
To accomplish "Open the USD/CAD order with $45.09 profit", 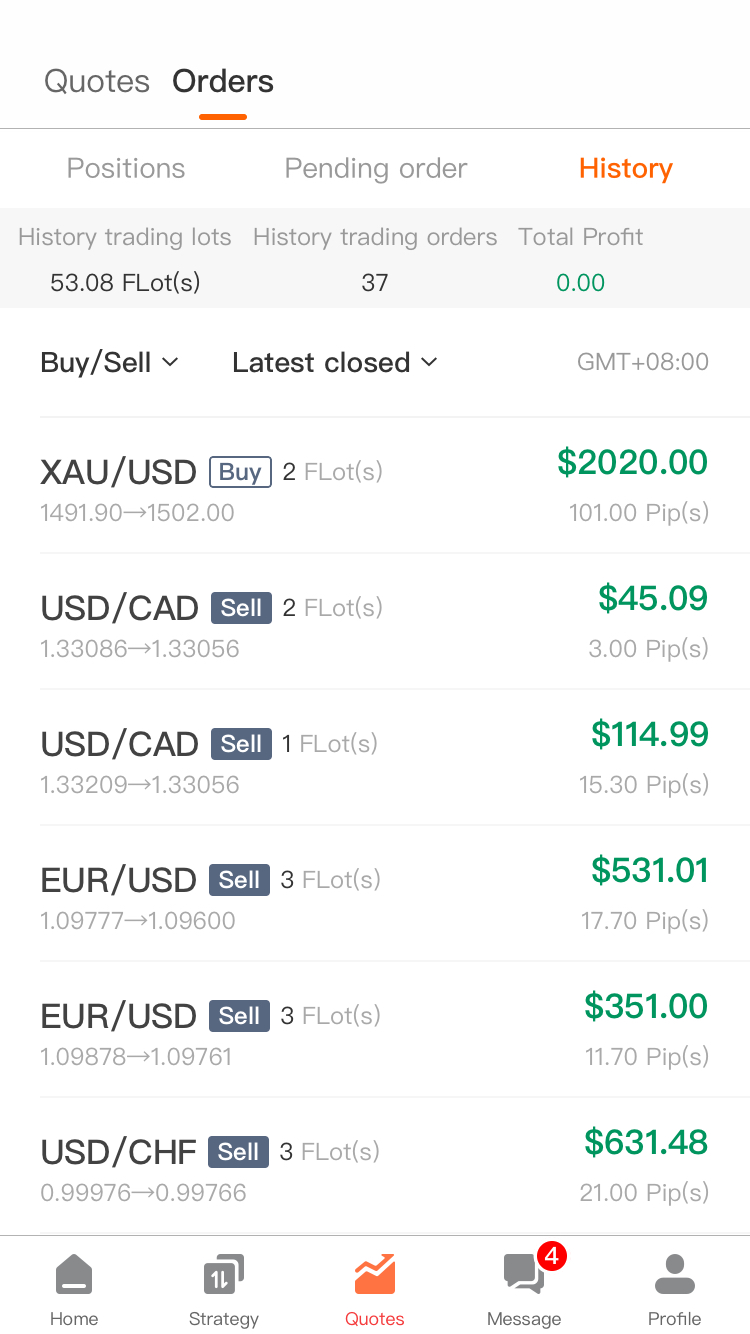I will (x=375, y=622).
